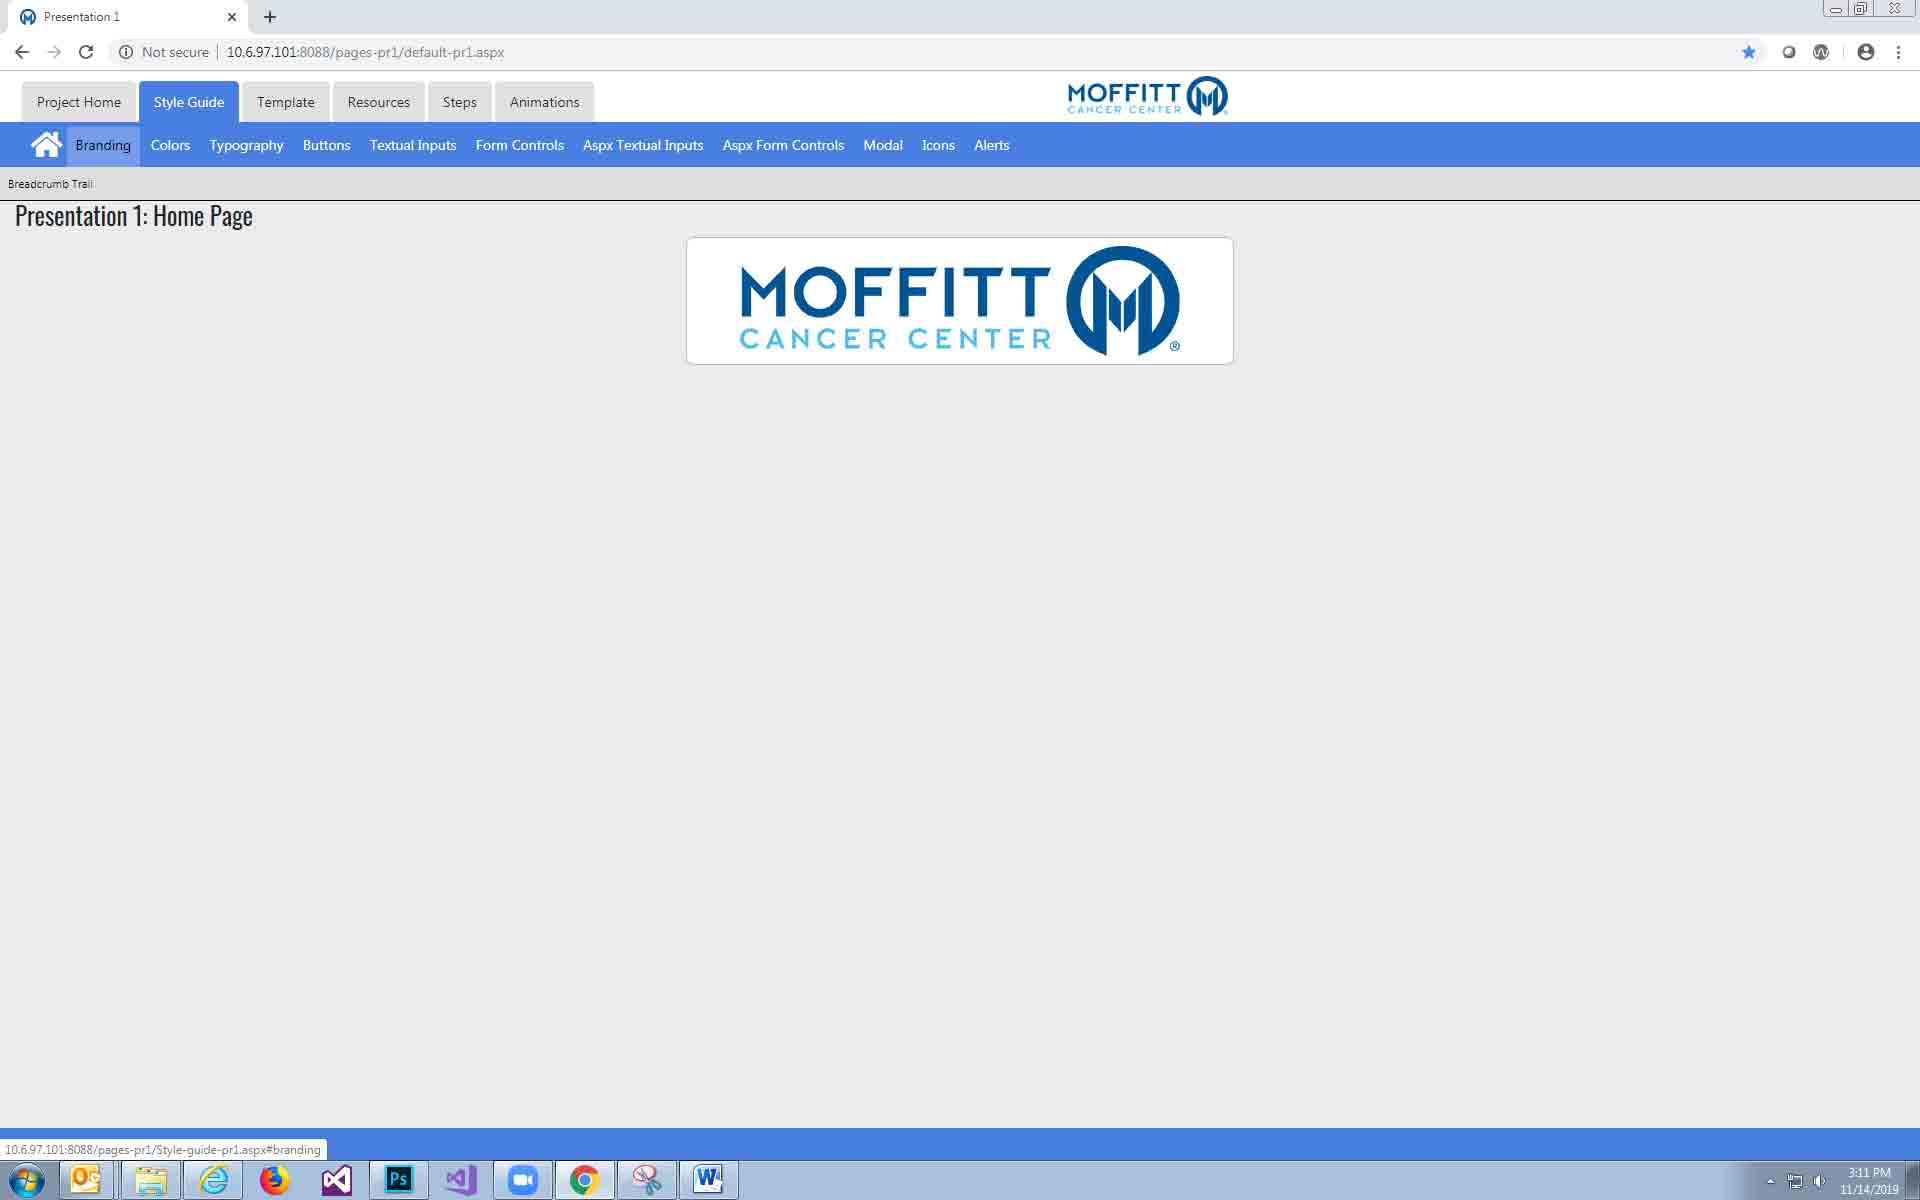Navigate to Aspx Form Controls link
The width and height of the screenshot is (1920, 1200).
click(783, 145)
